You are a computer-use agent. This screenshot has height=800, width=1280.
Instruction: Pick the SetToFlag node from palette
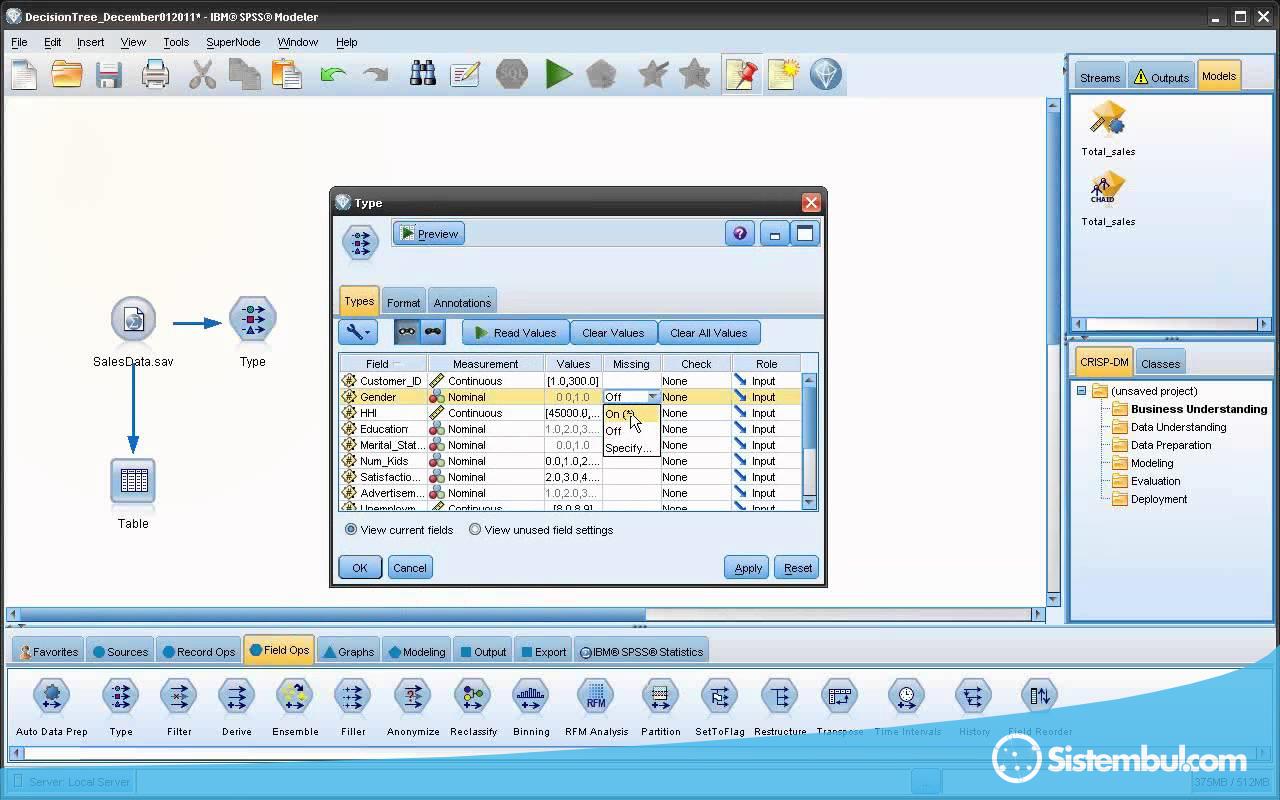[720, 696]
